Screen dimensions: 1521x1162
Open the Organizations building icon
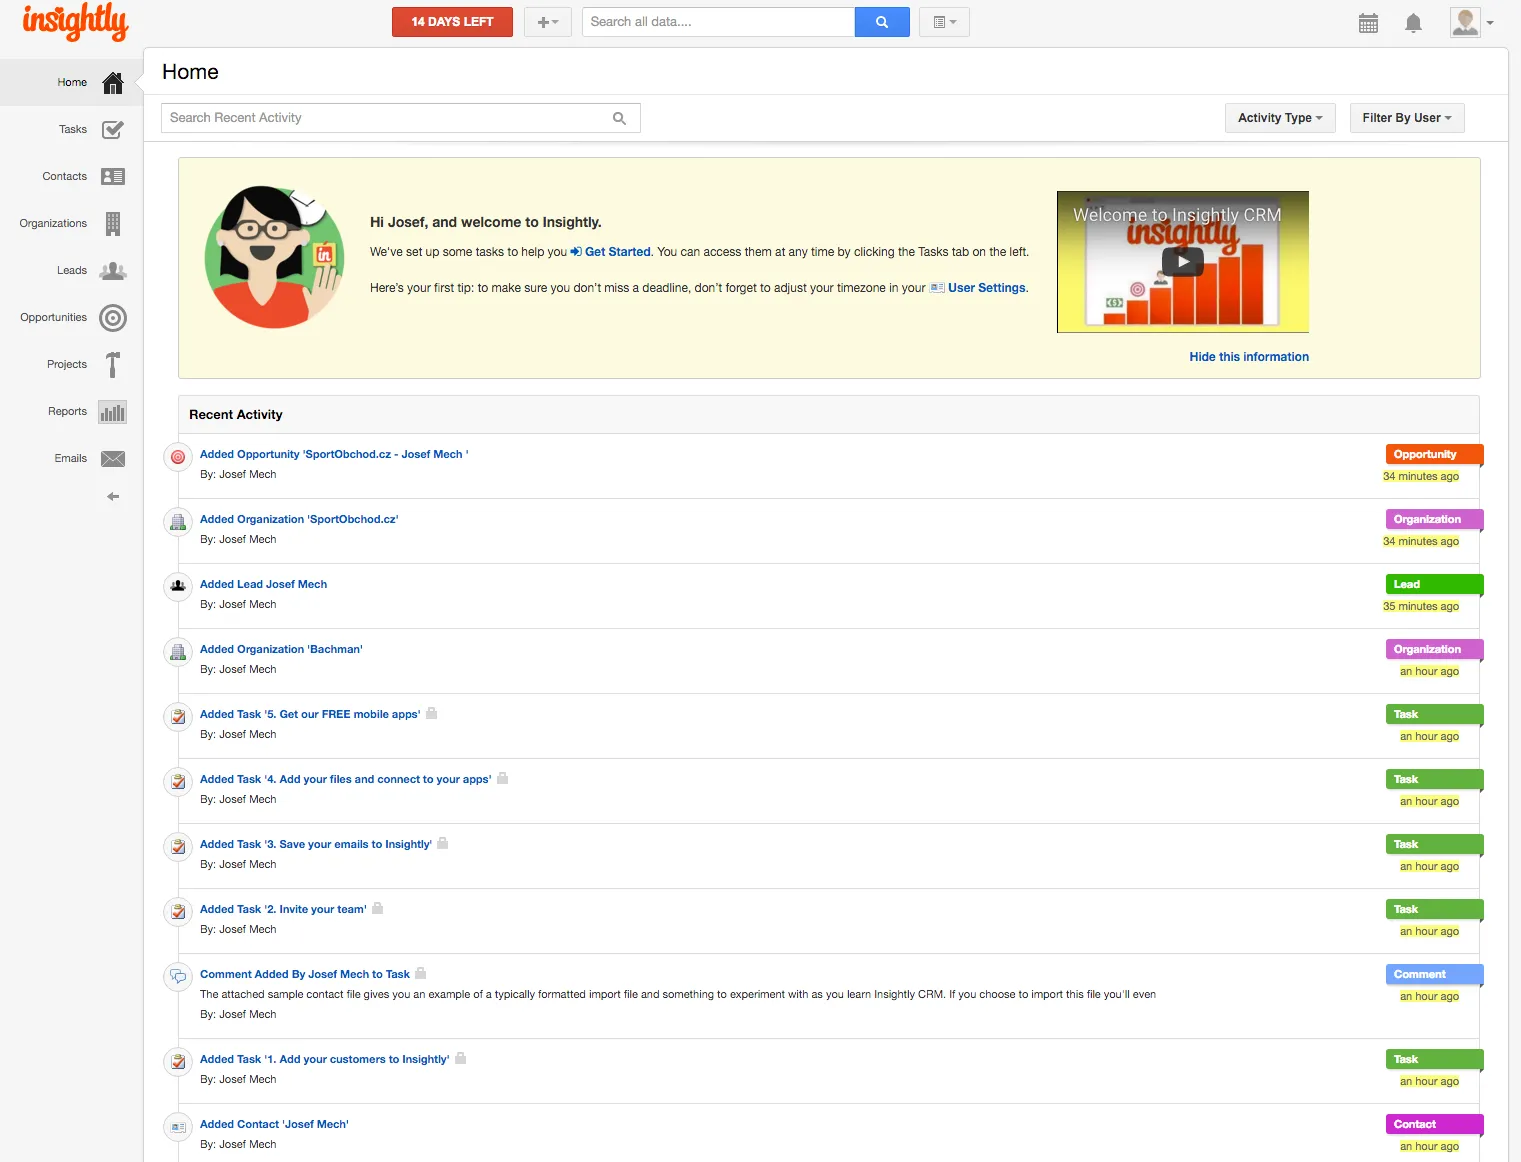click(113, 224)
